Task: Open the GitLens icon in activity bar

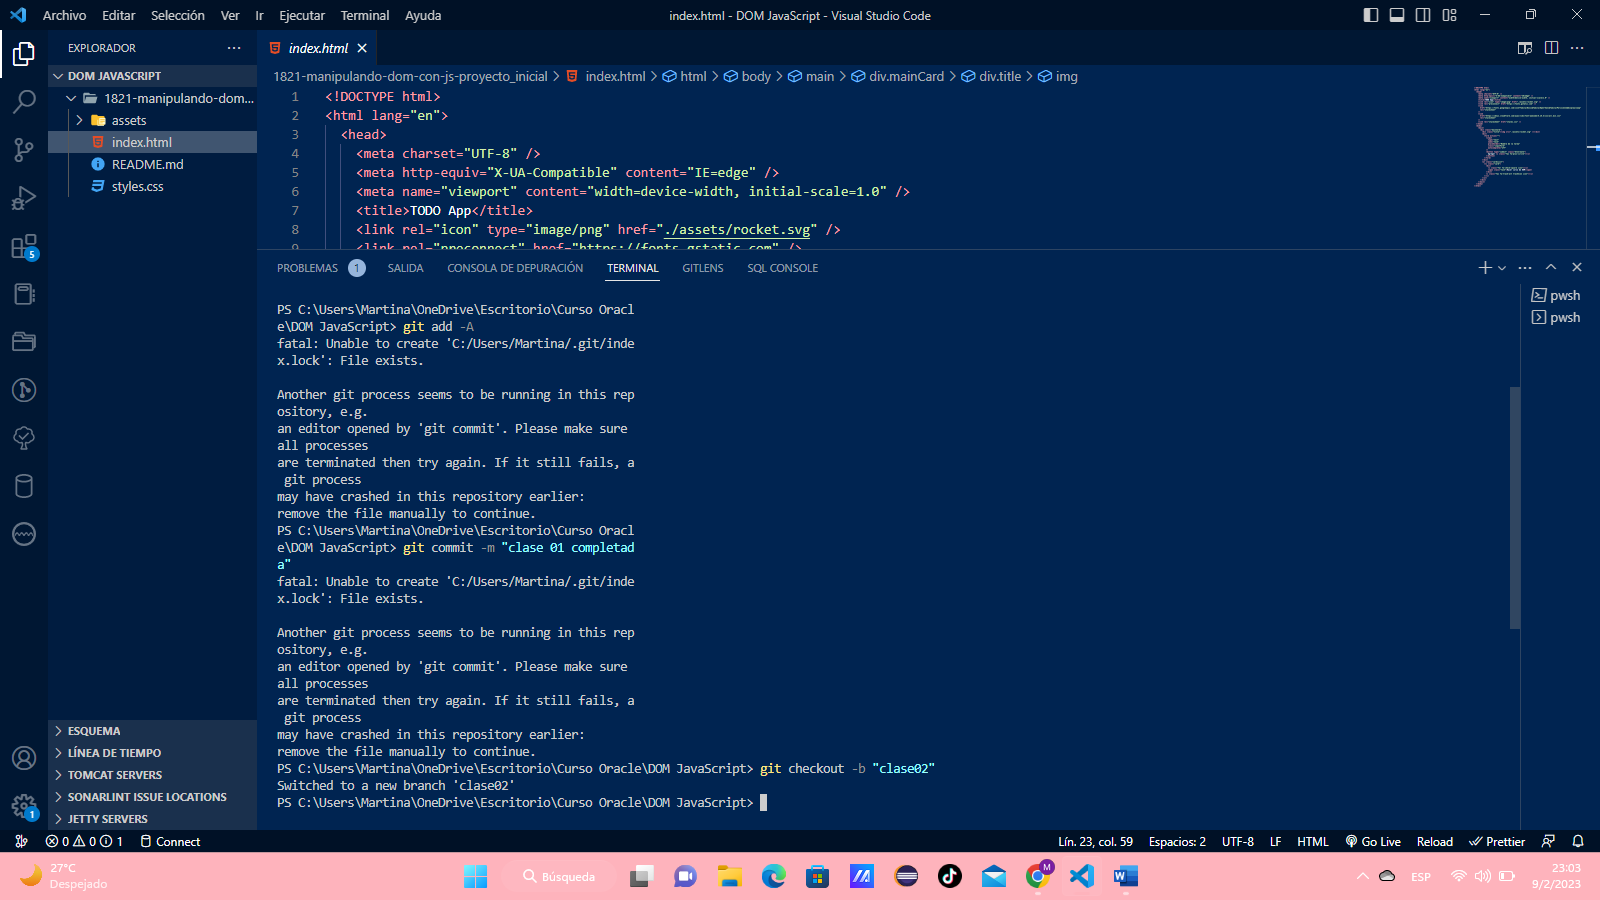Action: pos(24,390)
